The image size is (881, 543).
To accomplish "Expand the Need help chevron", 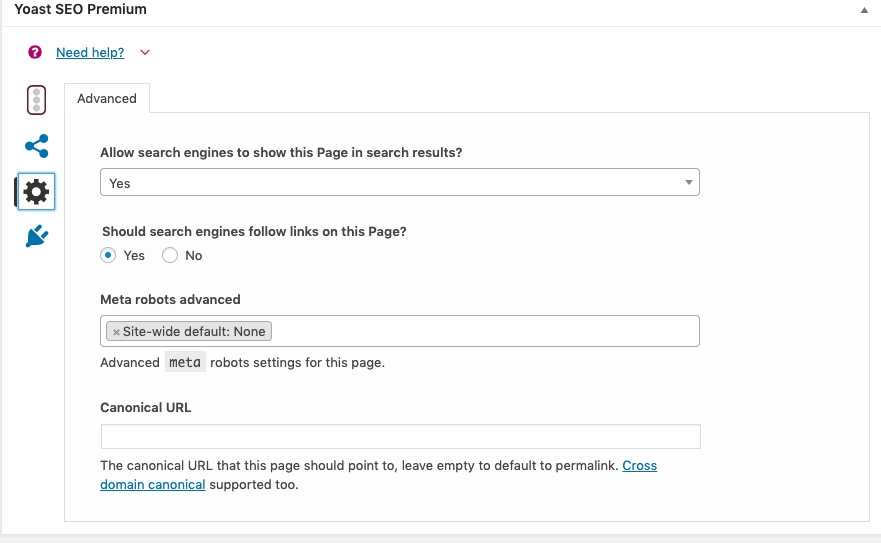I will (x=145, y=52).
